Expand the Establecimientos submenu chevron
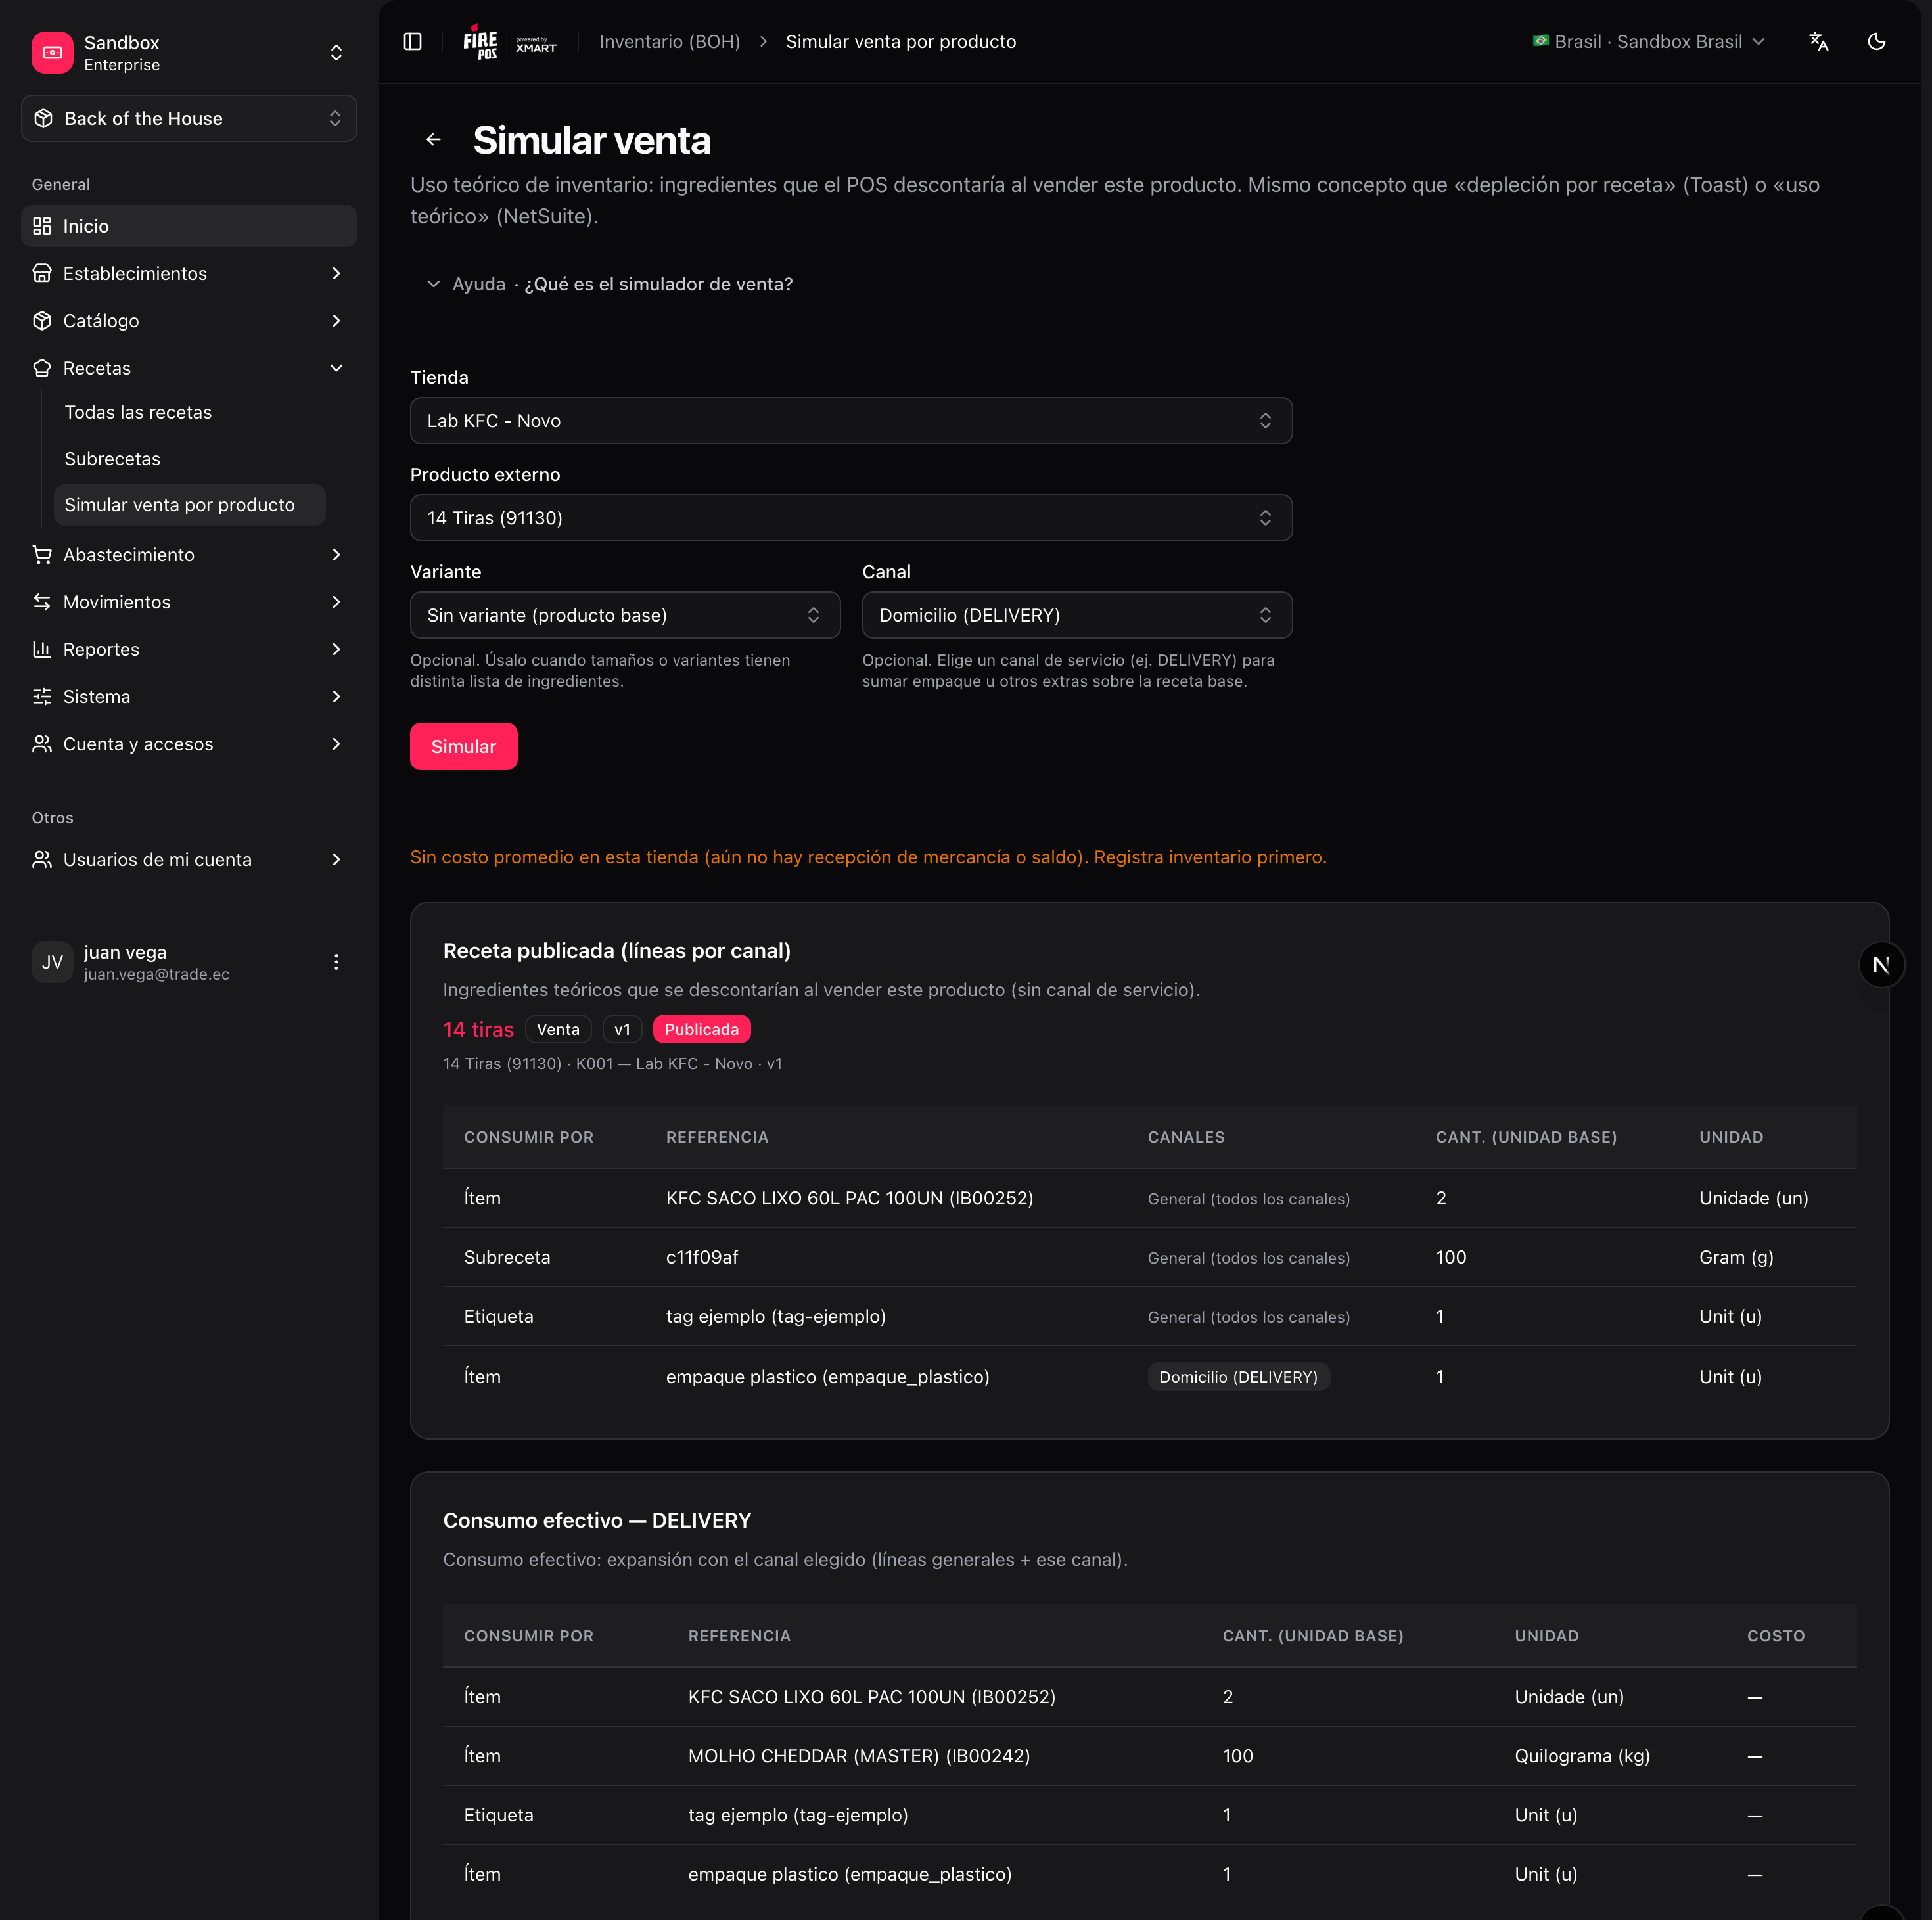The height and width of the screenshot is (1920, 1932). coord(336,273)
